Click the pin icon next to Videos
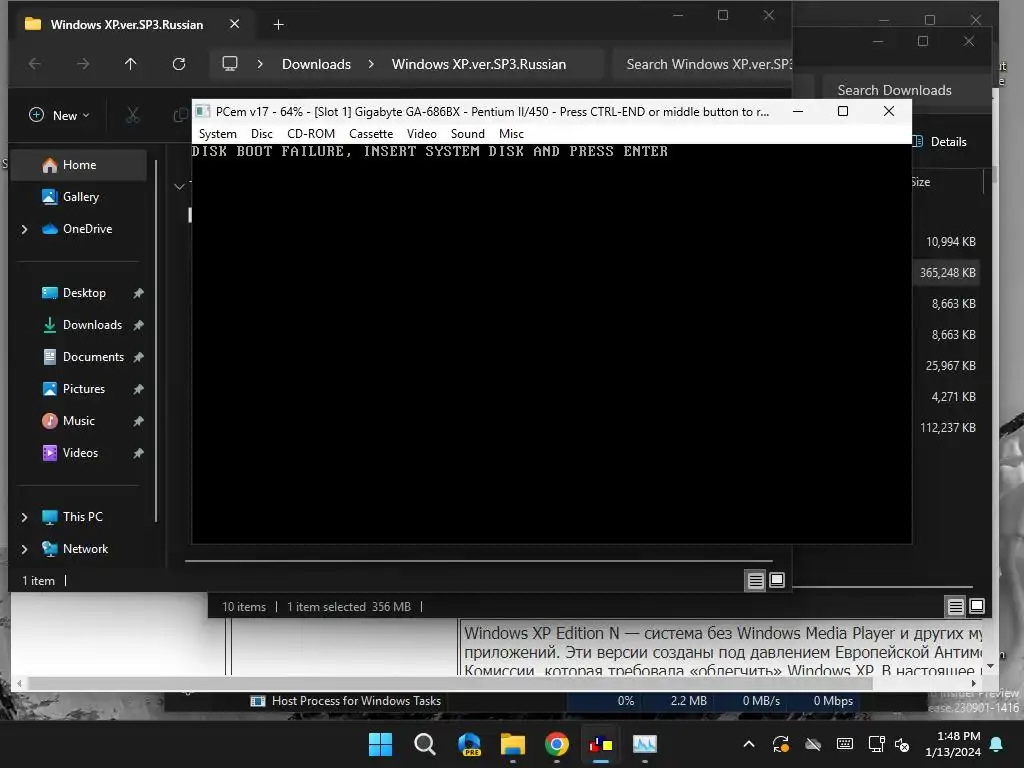 point(138,453)
